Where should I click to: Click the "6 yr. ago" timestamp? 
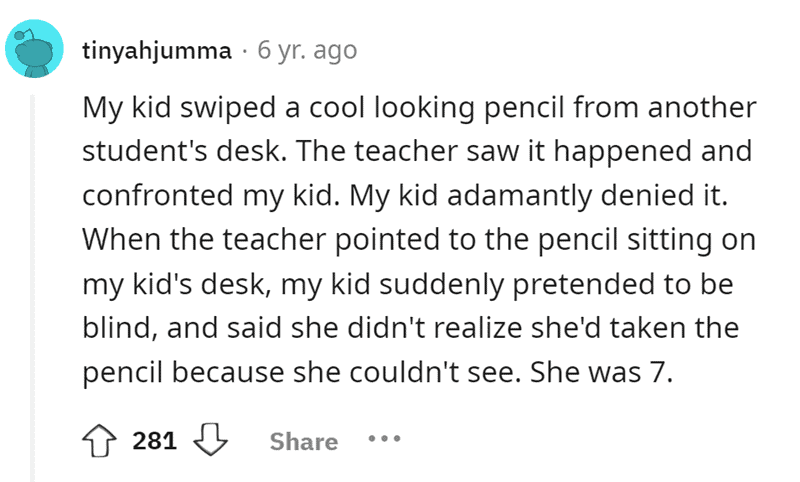tap(307, 50)
